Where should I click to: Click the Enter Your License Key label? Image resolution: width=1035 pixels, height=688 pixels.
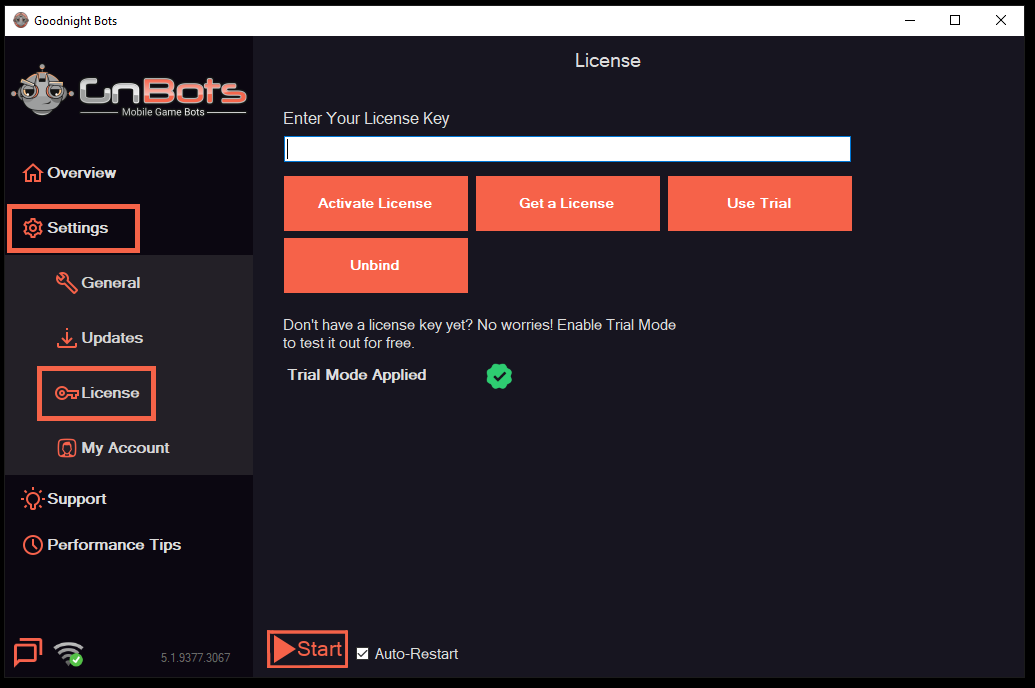(x=366, y=119)
